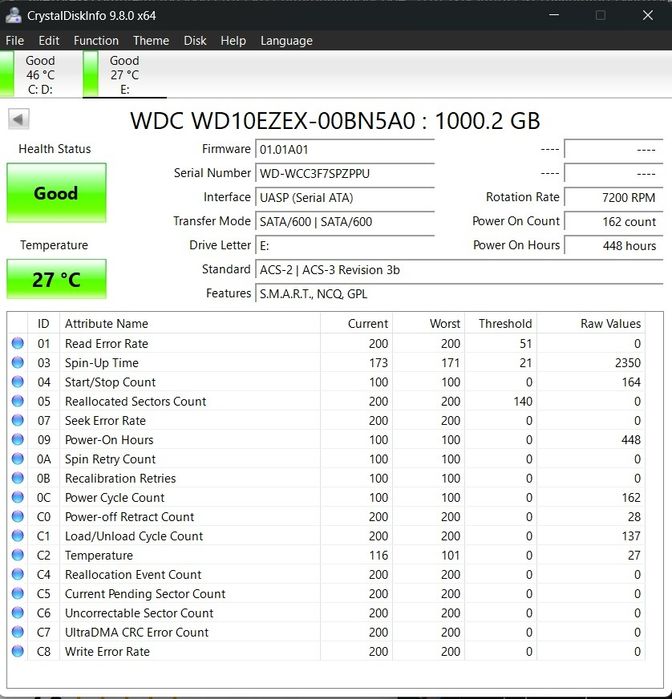Click the Reallocated Sectors Count threshold 140
The width and height of the screenshot is (672, 699).
click(523, 401)
